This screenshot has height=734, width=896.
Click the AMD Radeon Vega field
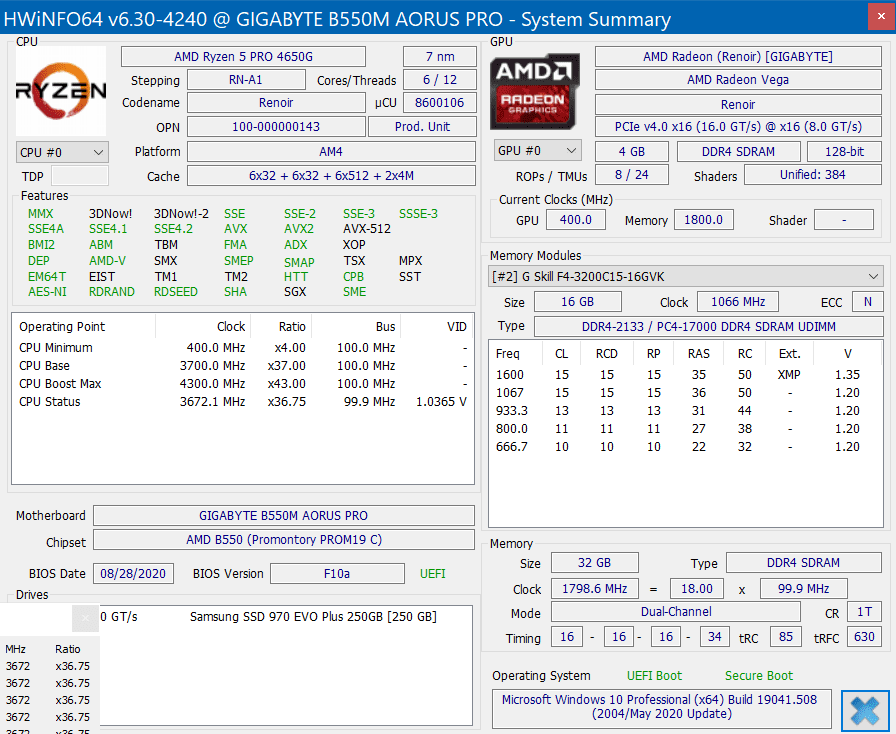738,79
